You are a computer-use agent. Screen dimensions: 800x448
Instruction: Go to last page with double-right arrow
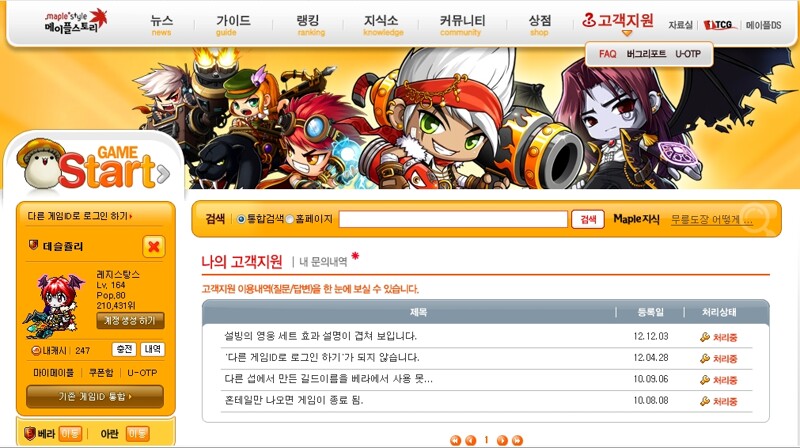point(517,440)
